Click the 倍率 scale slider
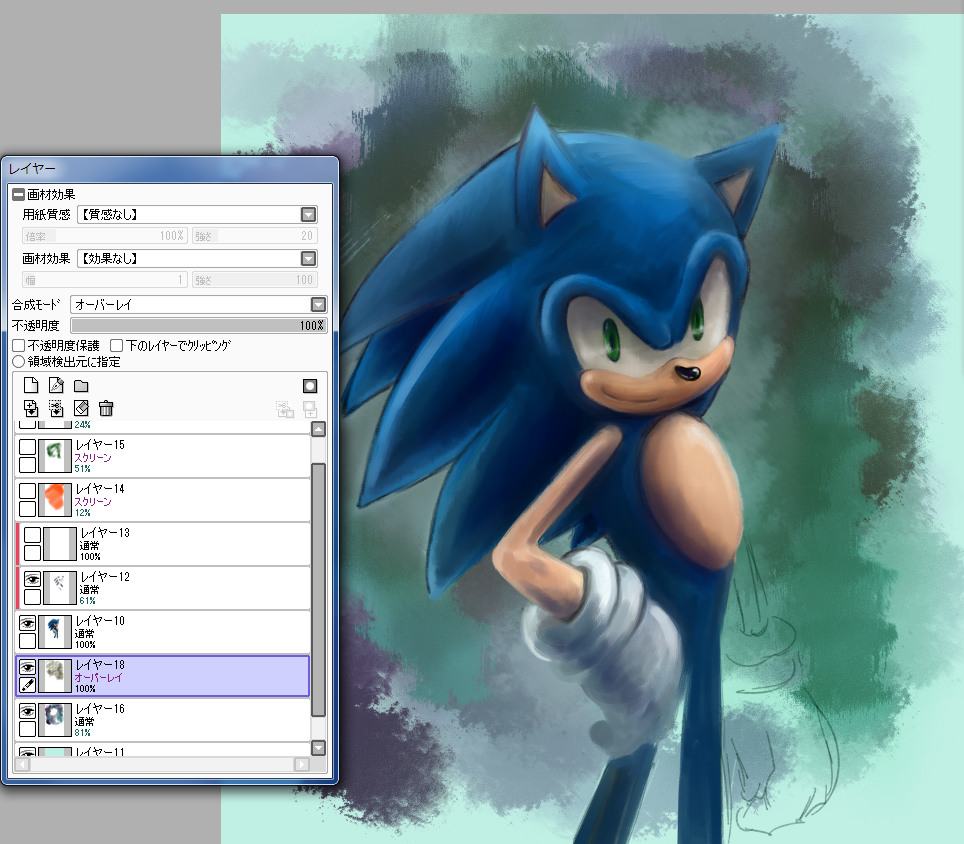 coord(105,236)
